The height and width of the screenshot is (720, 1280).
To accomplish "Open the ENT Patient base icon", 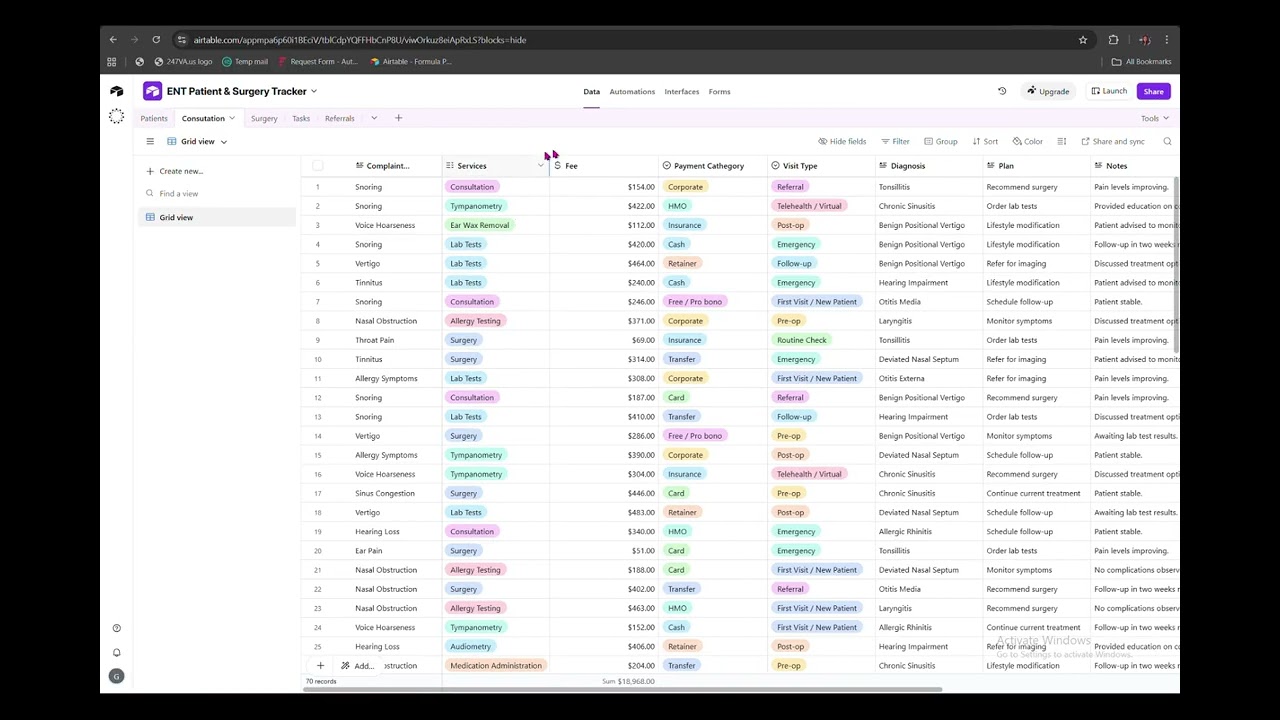I will [152, 91].
